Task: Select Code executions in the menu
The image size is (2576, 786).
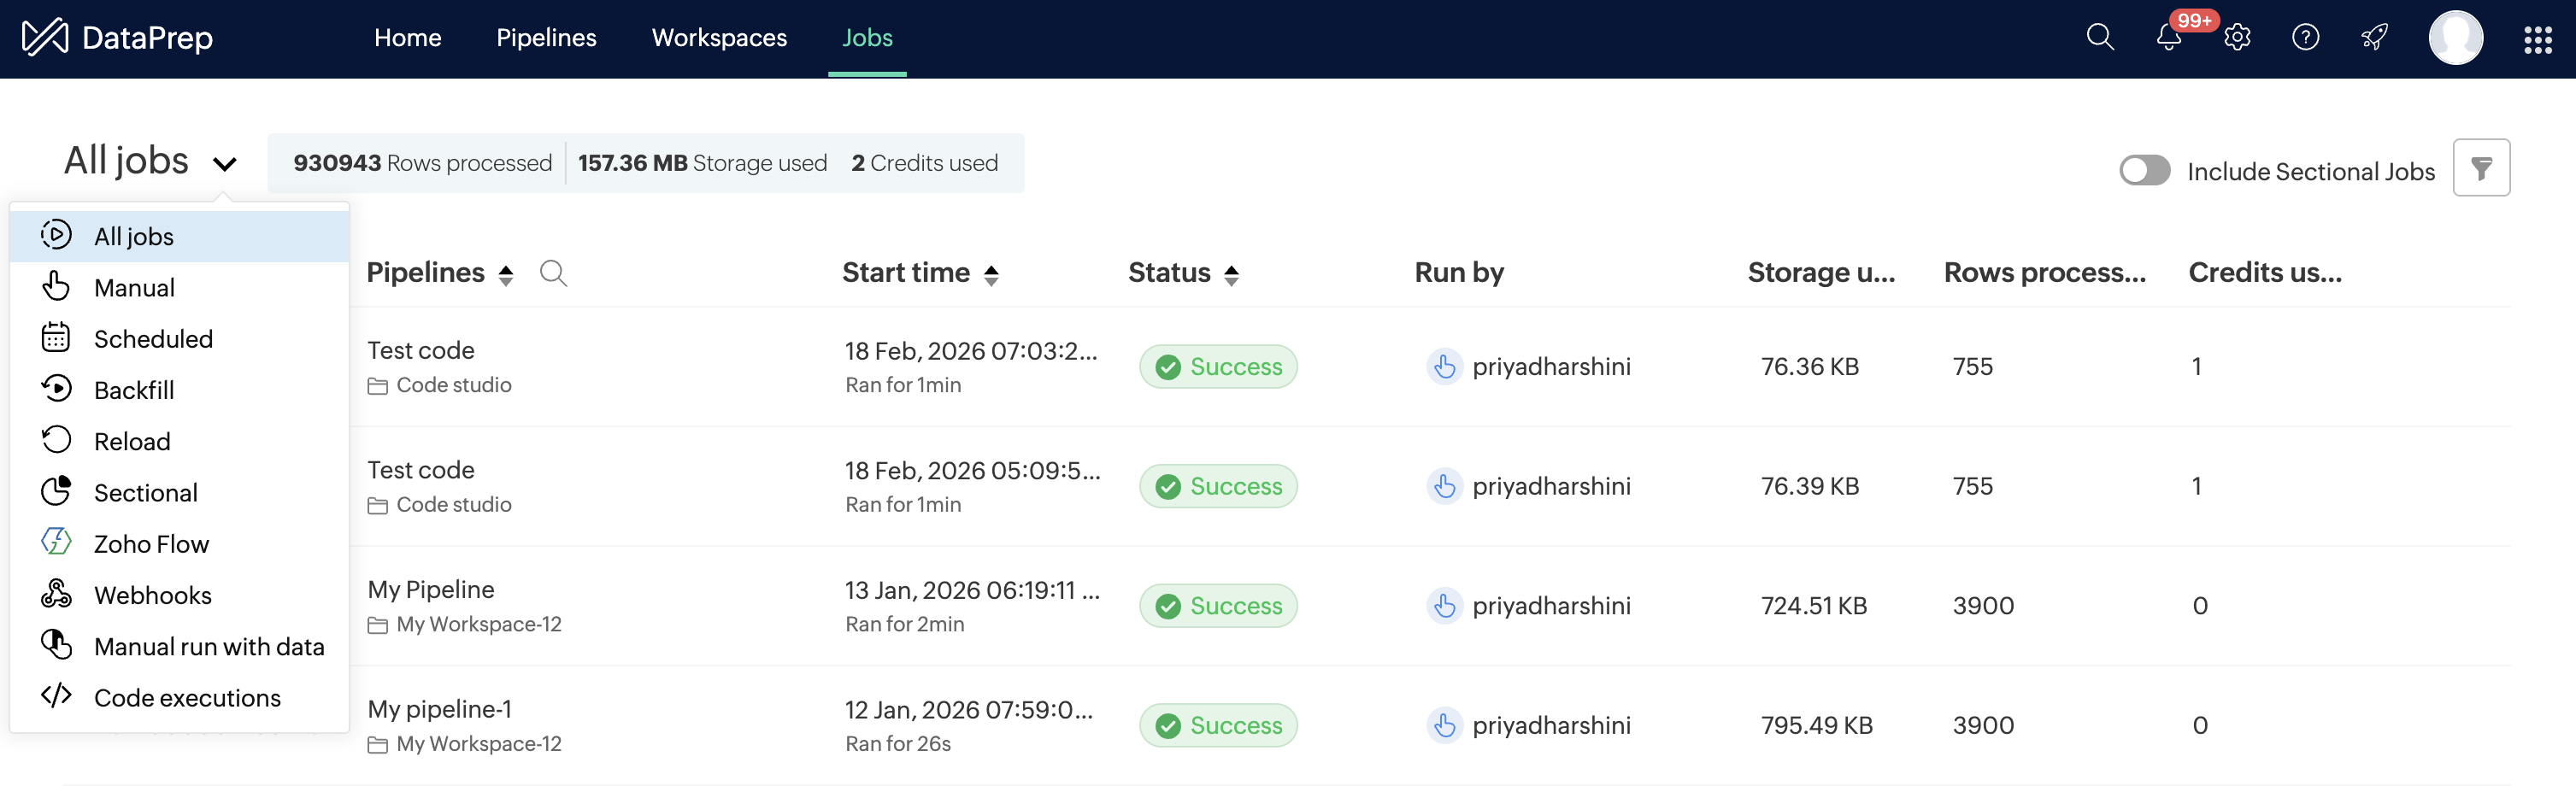Action: (187, 698)
